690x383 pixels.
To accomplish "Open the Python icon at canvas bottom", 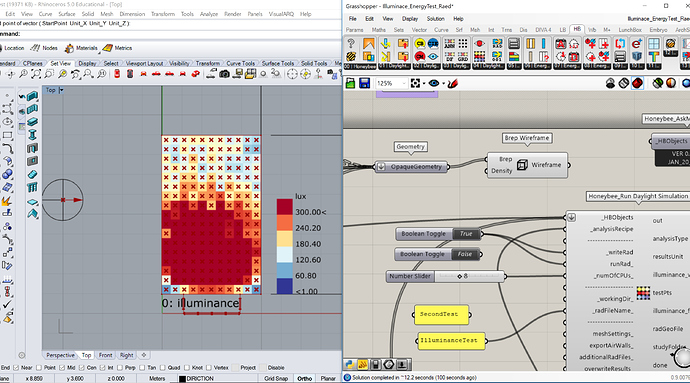I will (350, 365).
